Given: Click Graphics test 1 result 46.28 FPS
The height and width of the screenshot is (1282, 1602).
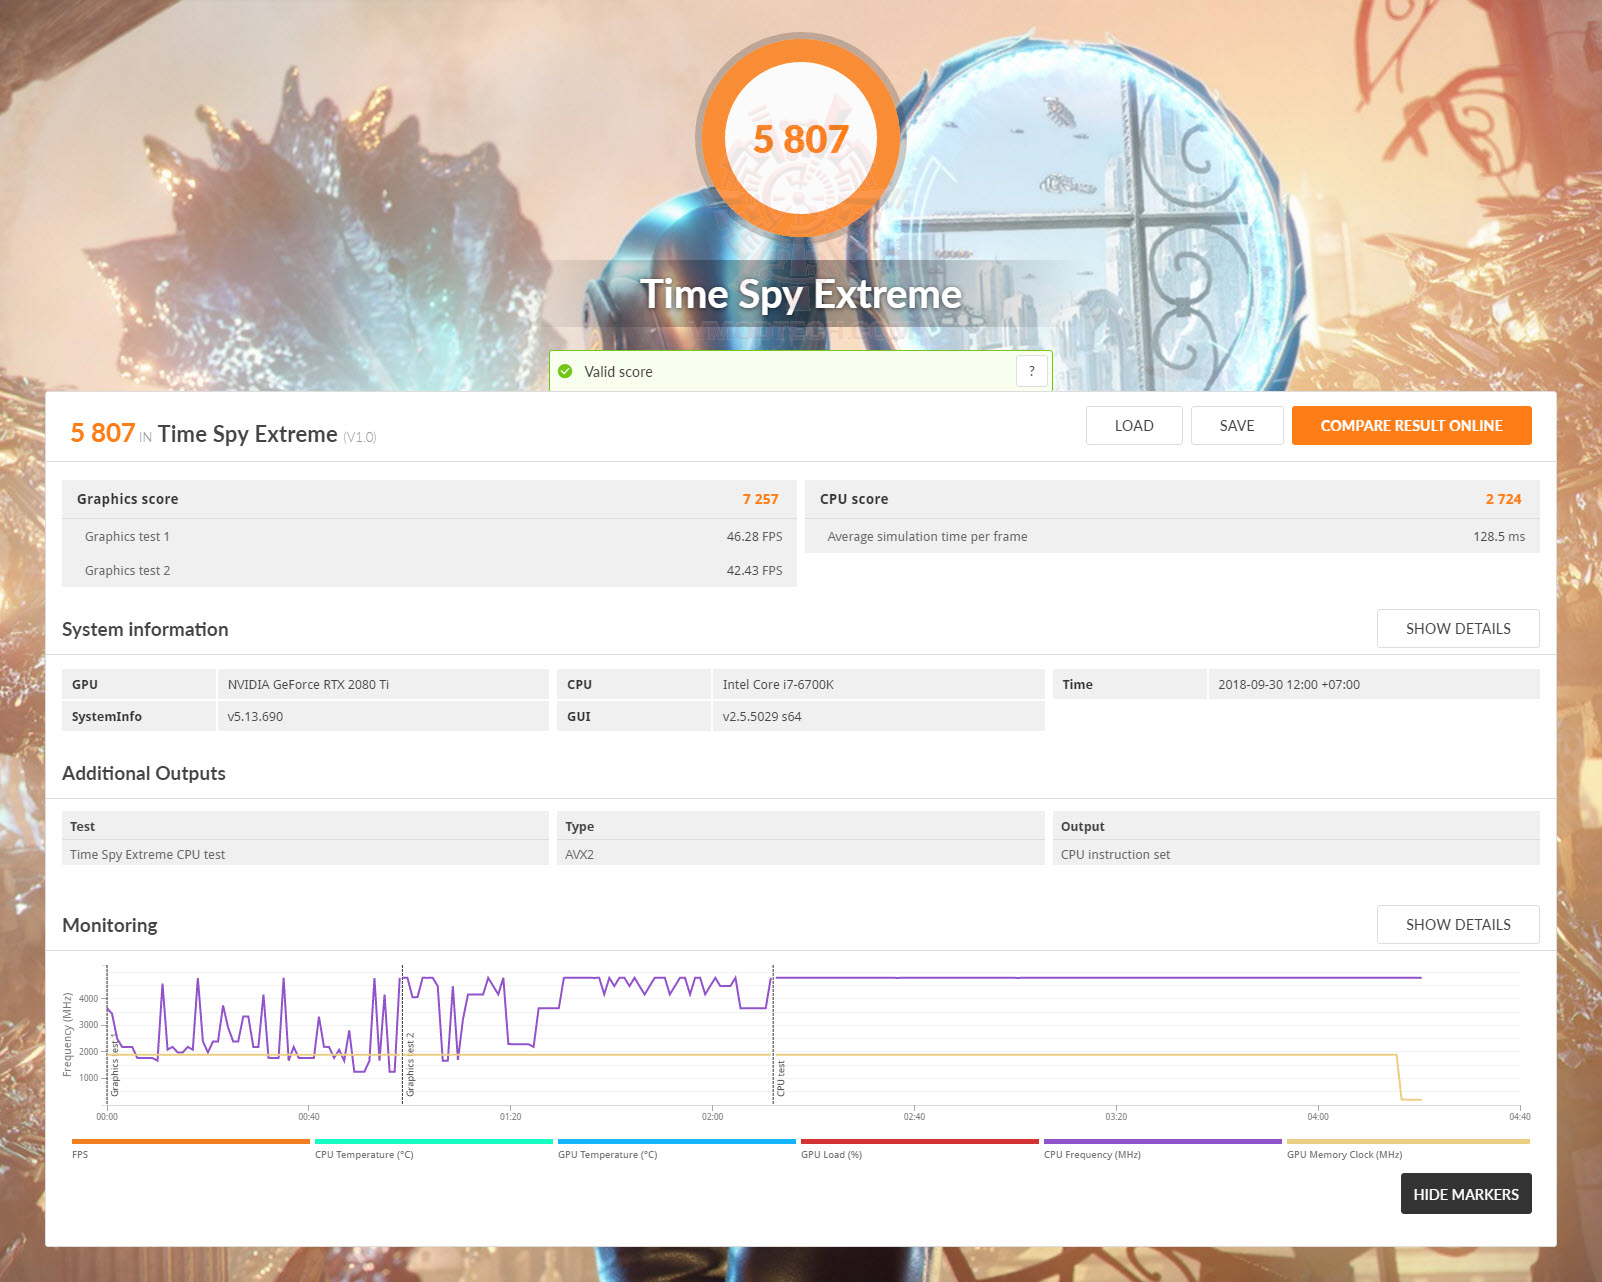Looking at the screenshot, I should 754,537.
